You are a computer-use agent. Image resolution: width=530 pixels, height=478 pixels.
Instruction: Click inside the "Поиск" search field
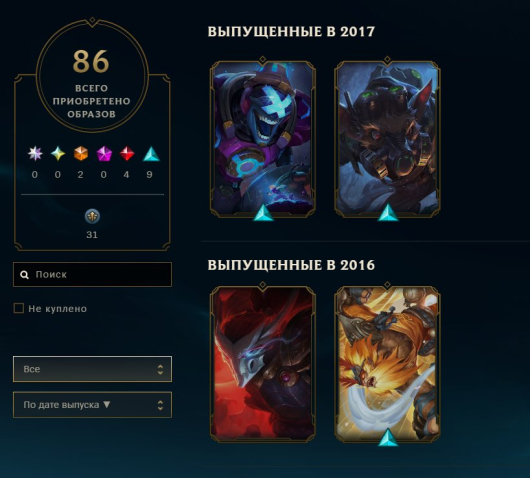pyautogui.click(x=92, y=274)
